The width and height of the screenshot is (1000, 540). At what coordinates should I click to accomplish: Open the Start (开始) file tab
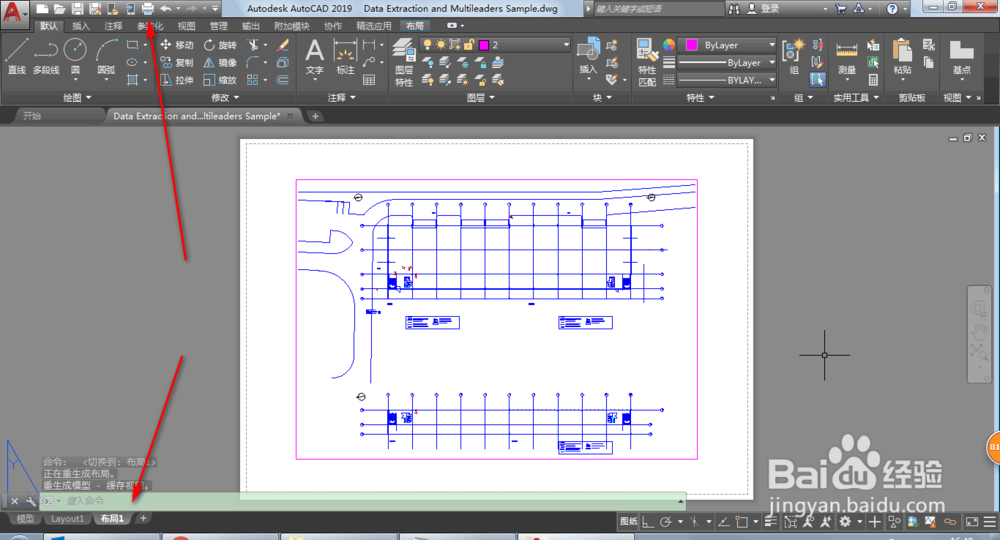tap(32, 115)
